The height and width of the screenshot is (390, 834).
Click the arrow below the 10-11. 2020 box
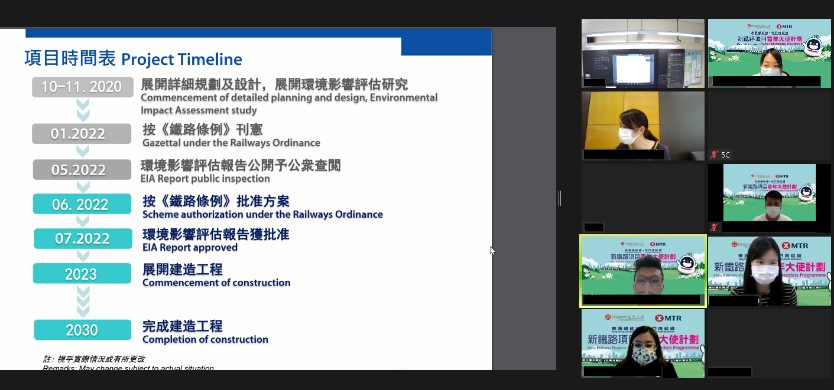tap(83, 110)
